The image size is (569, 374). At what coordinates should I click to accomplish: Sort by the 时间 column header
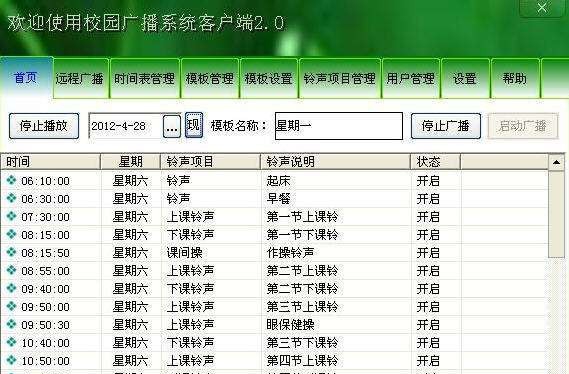(50, 161)
